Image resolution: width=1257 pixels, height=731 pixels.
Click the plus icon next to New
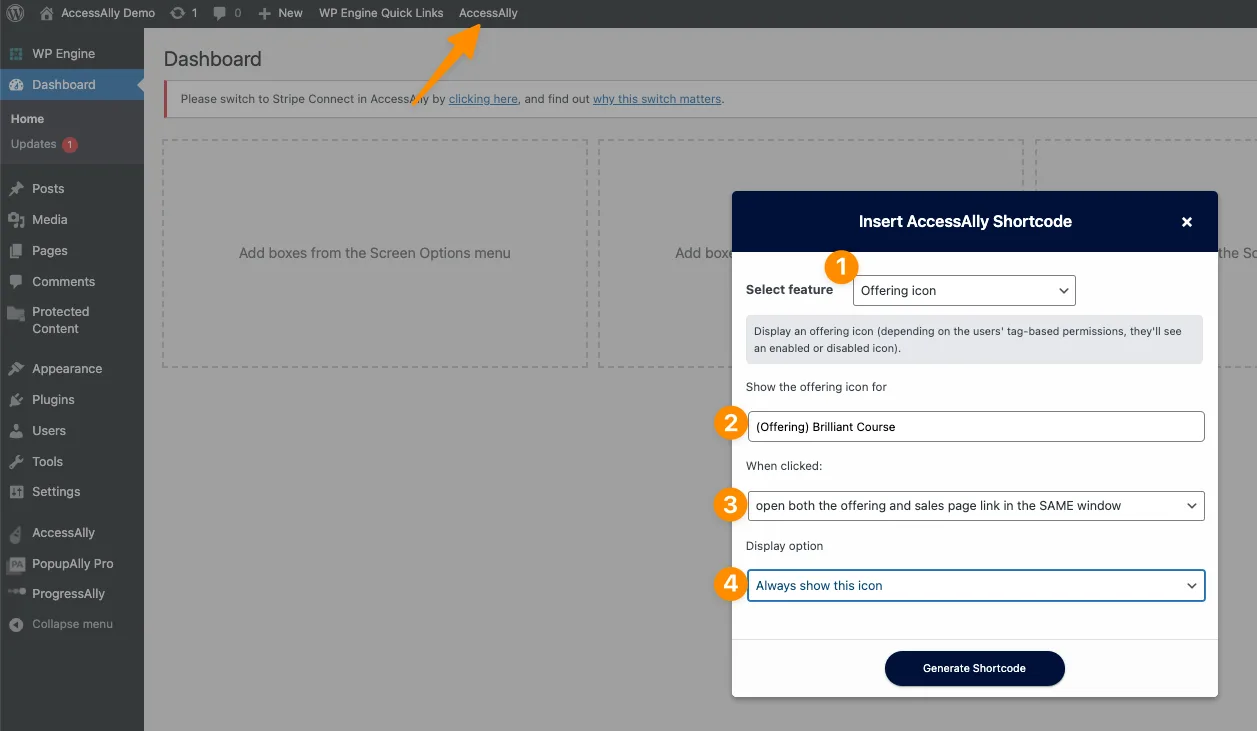pos(264,14)
